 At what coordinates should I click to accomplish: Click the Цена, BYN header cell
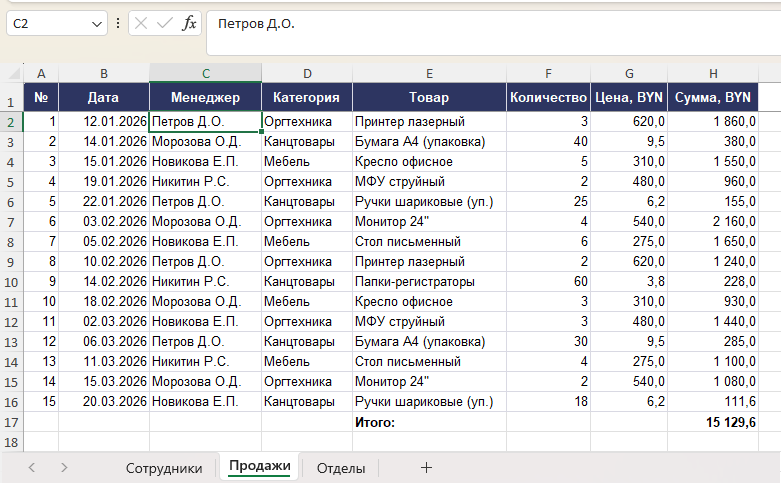pos(629,97)
